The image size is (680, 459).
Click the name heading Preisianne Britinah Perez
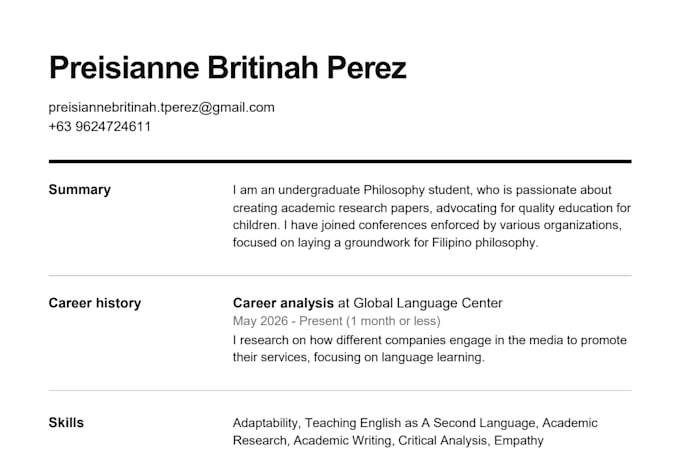click(x=228, y=68)
